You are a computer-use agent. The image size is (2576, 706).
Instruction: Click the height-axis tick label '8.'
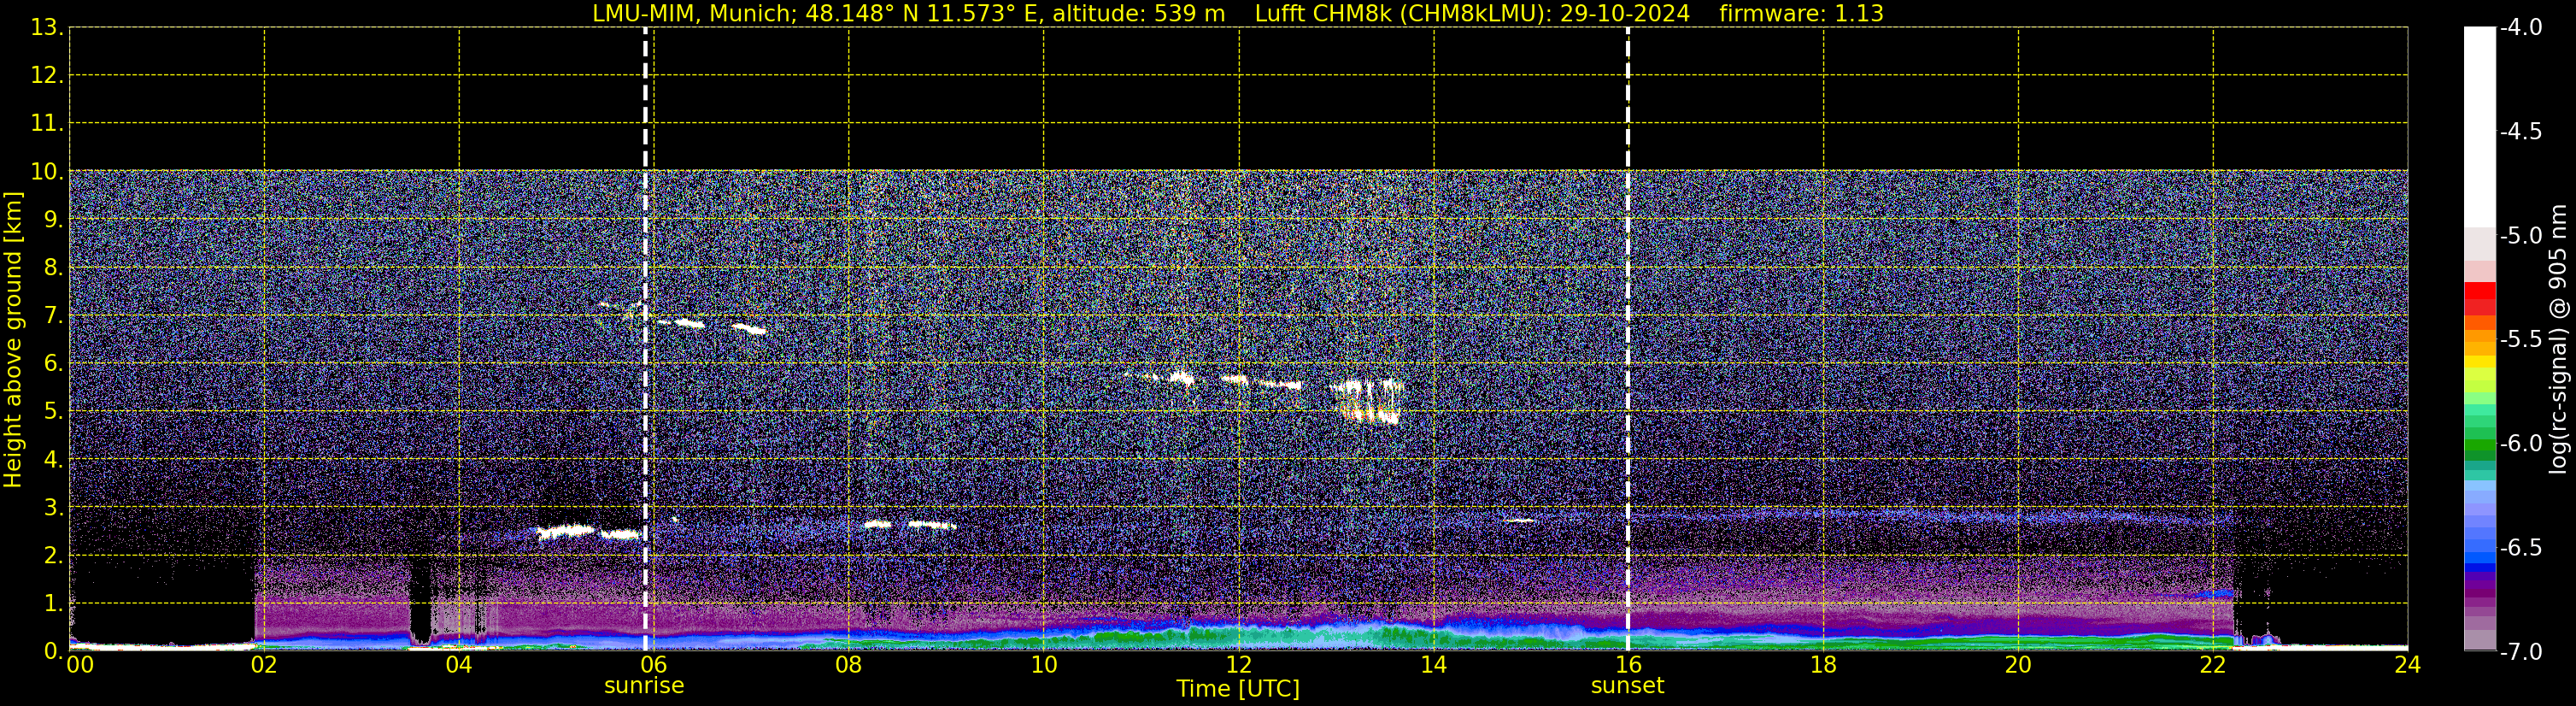(x=54, y=268)
